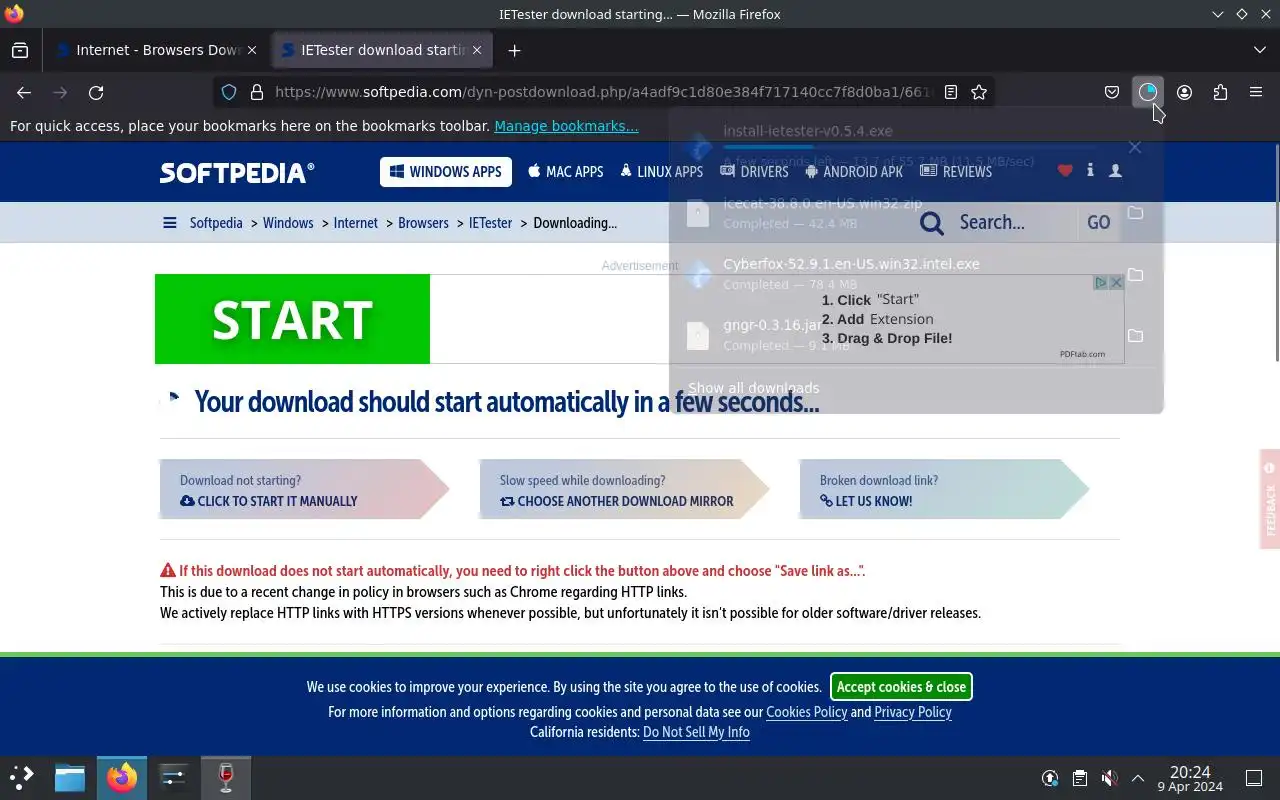Expand hidden system tray icons

(x=1137, y=778)
